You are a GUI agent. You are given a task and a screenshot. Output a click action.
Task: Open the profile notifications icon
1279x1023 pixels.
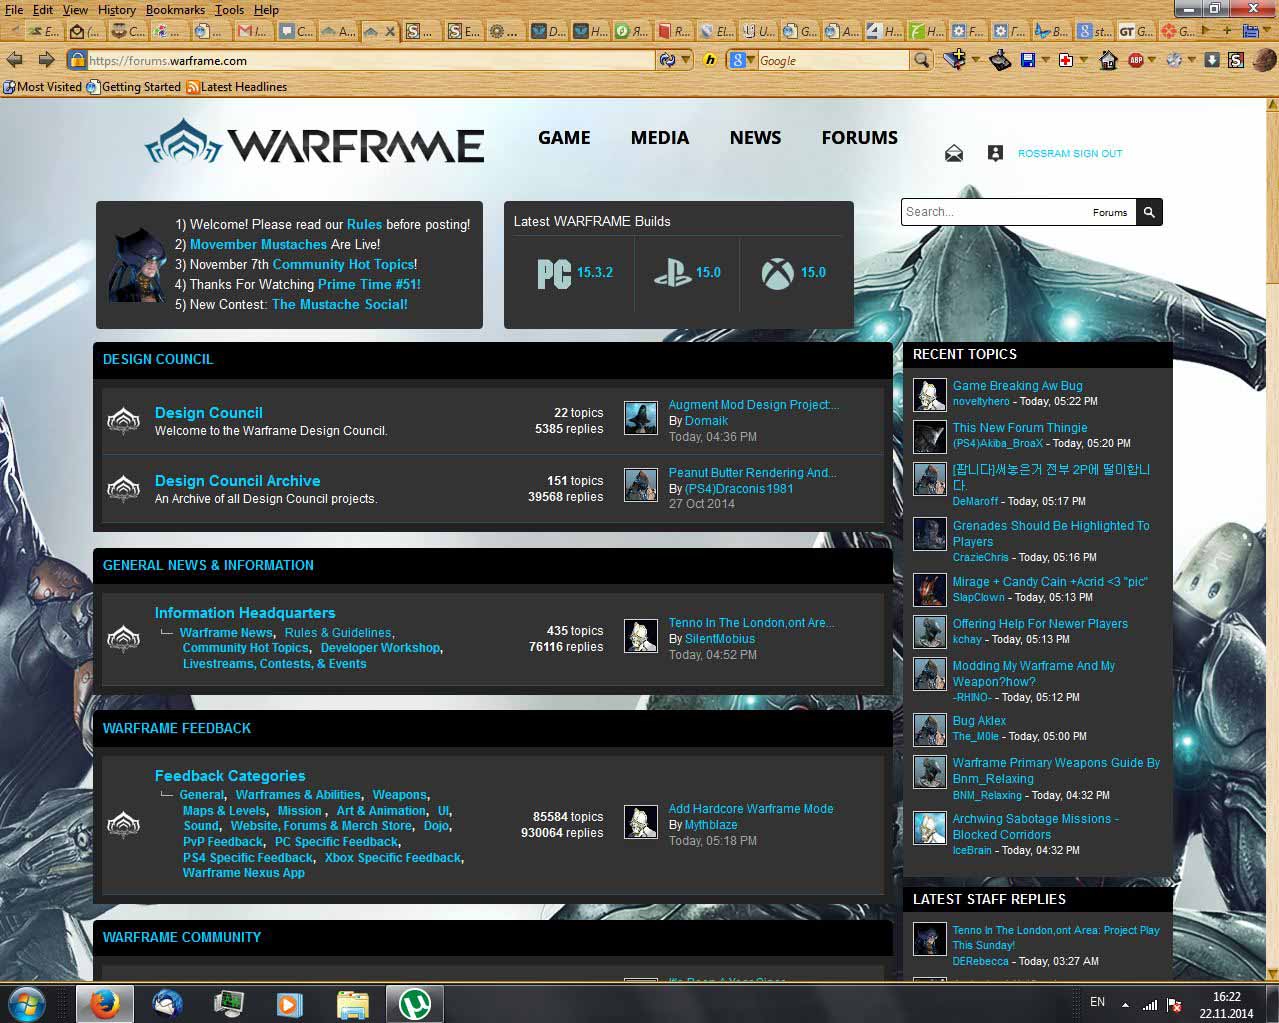pos(995,153)
